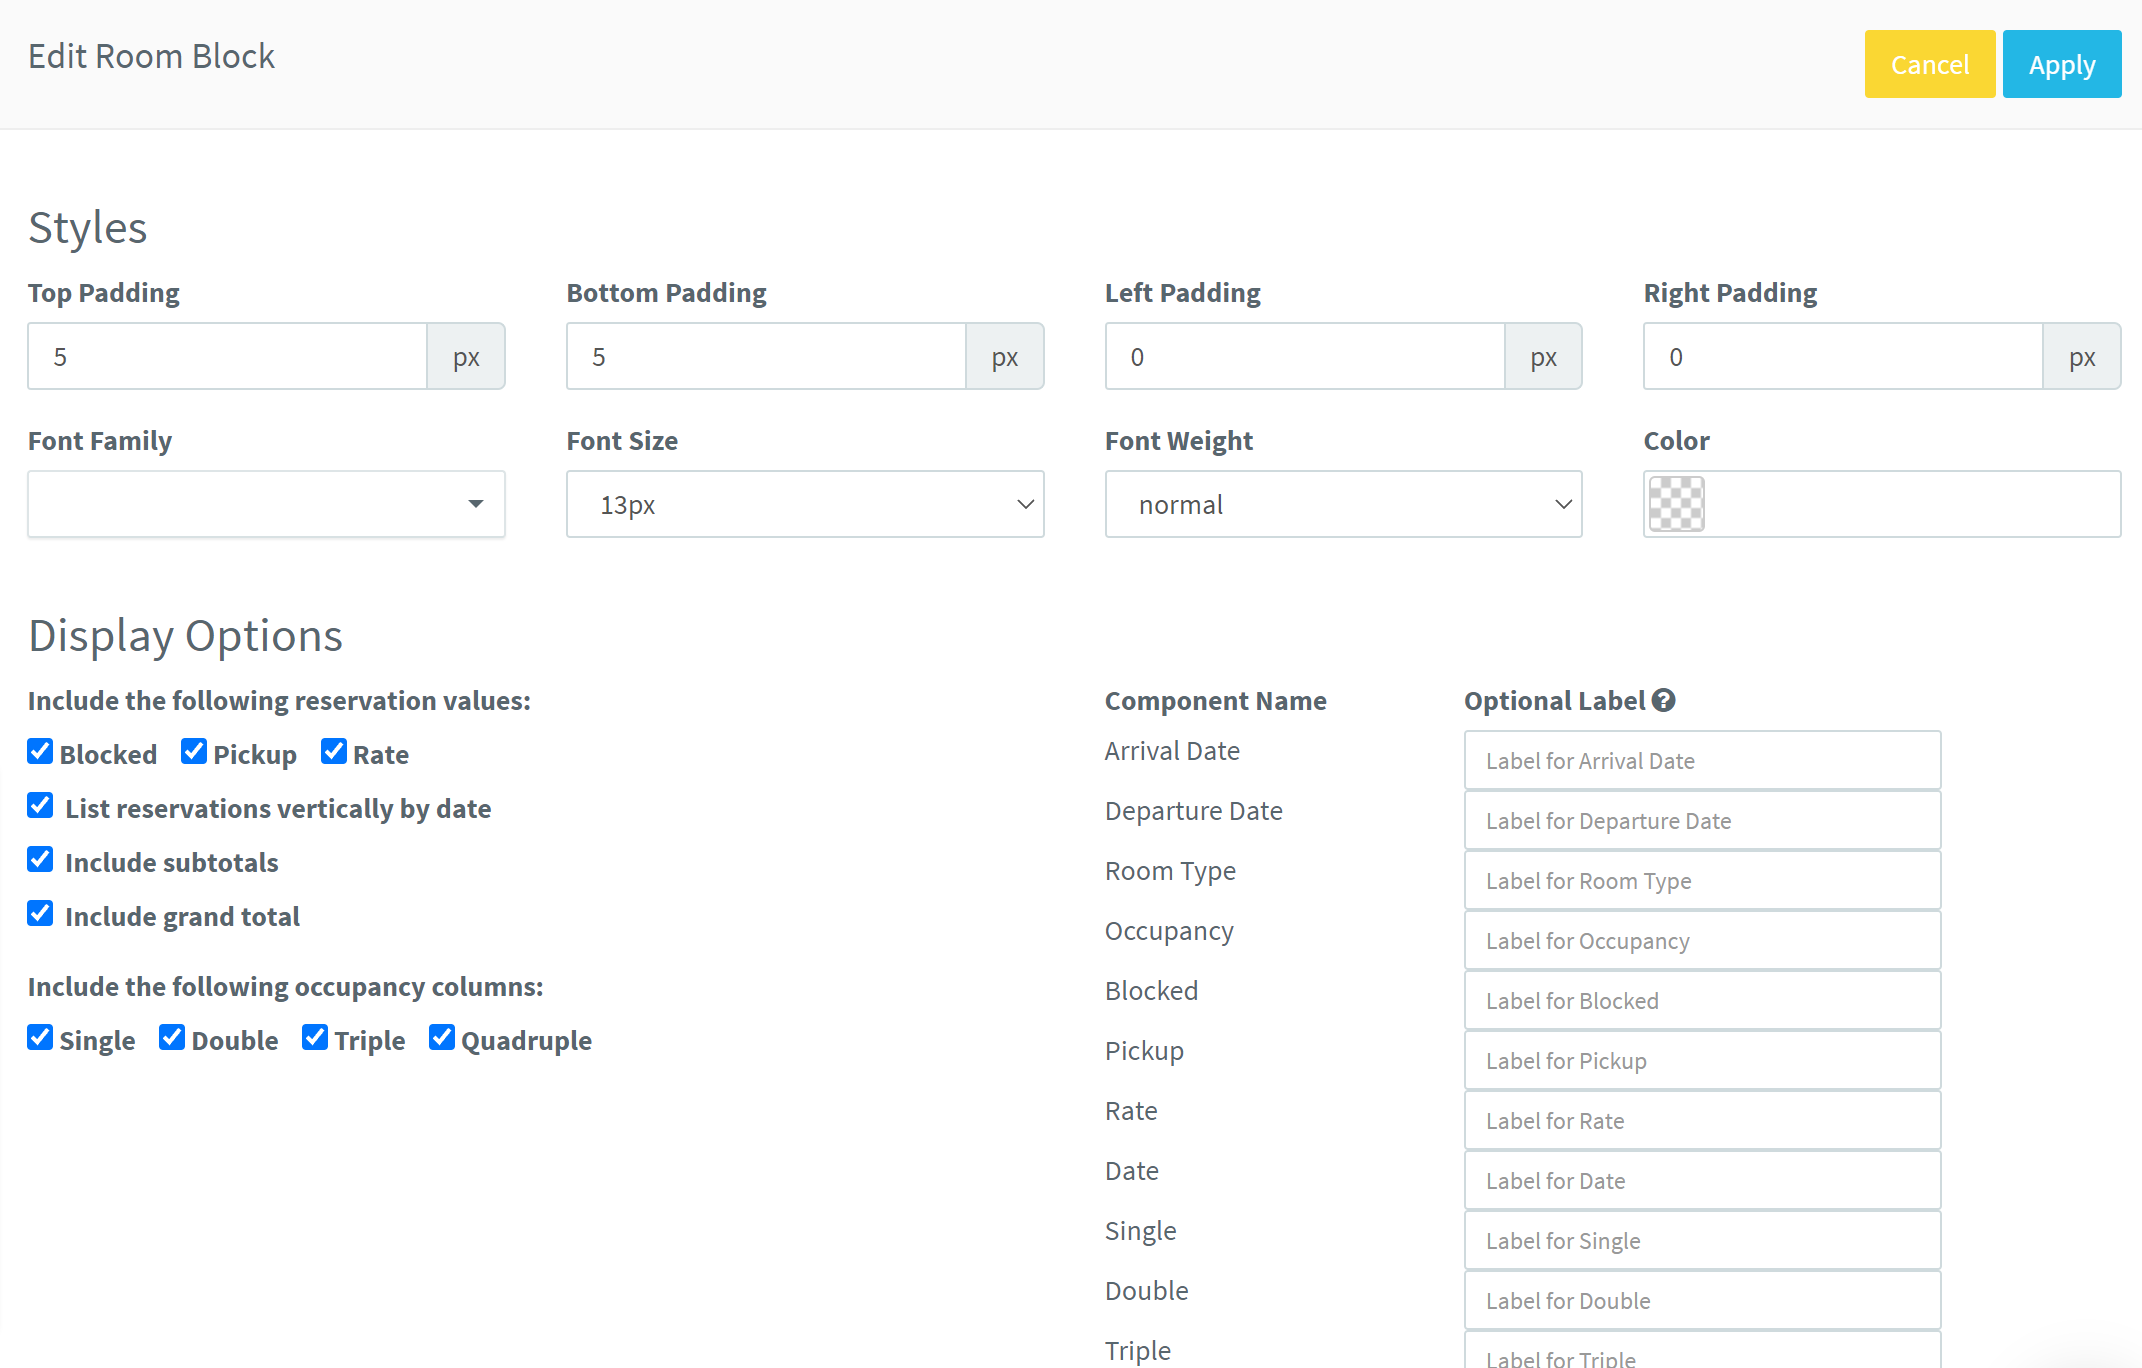Focus the Top Padding field
The image size is (2142, 1368).
[x=228, y=356]
